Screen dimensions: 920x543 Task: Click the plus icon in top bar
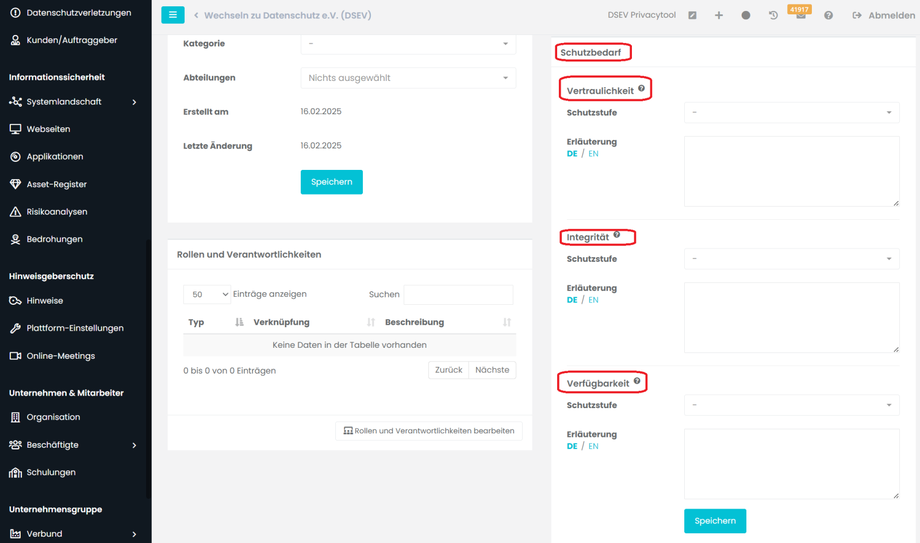point(719,16)
